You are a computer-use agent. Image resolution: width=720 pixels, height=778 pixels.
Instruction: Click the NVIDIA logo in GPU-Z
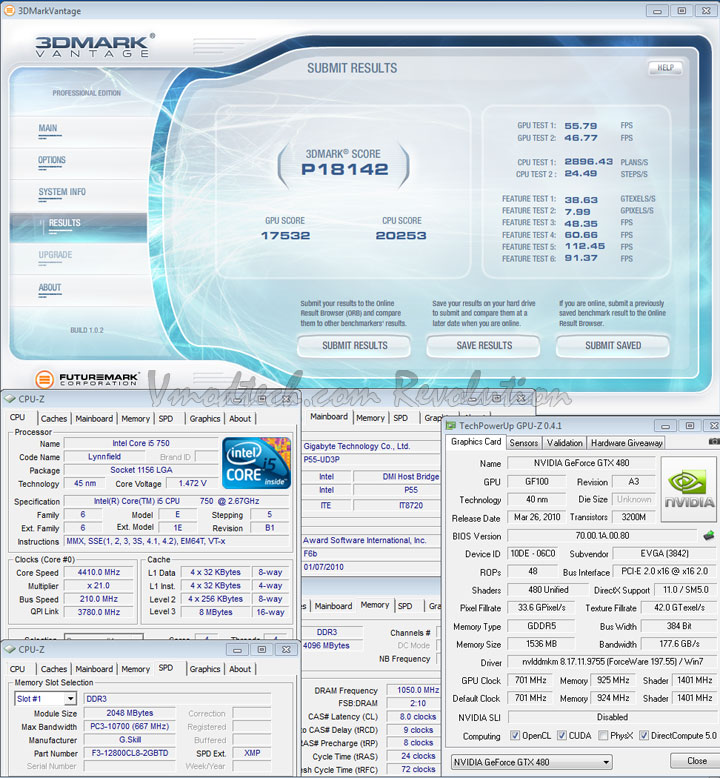pyautogui.click(x=689, y=489)
